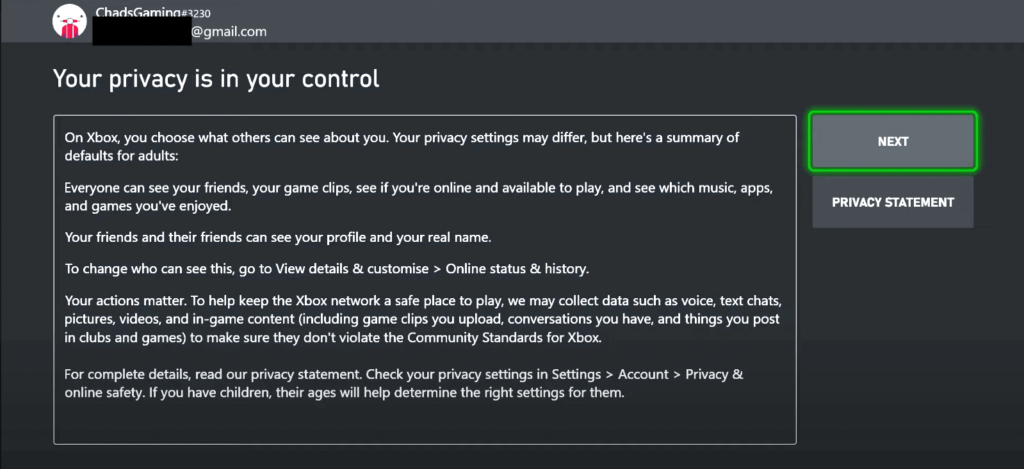Click the empty bottom area of text panel
Image resolution: width=1024 pixels, height=469 pixels.
424,423
